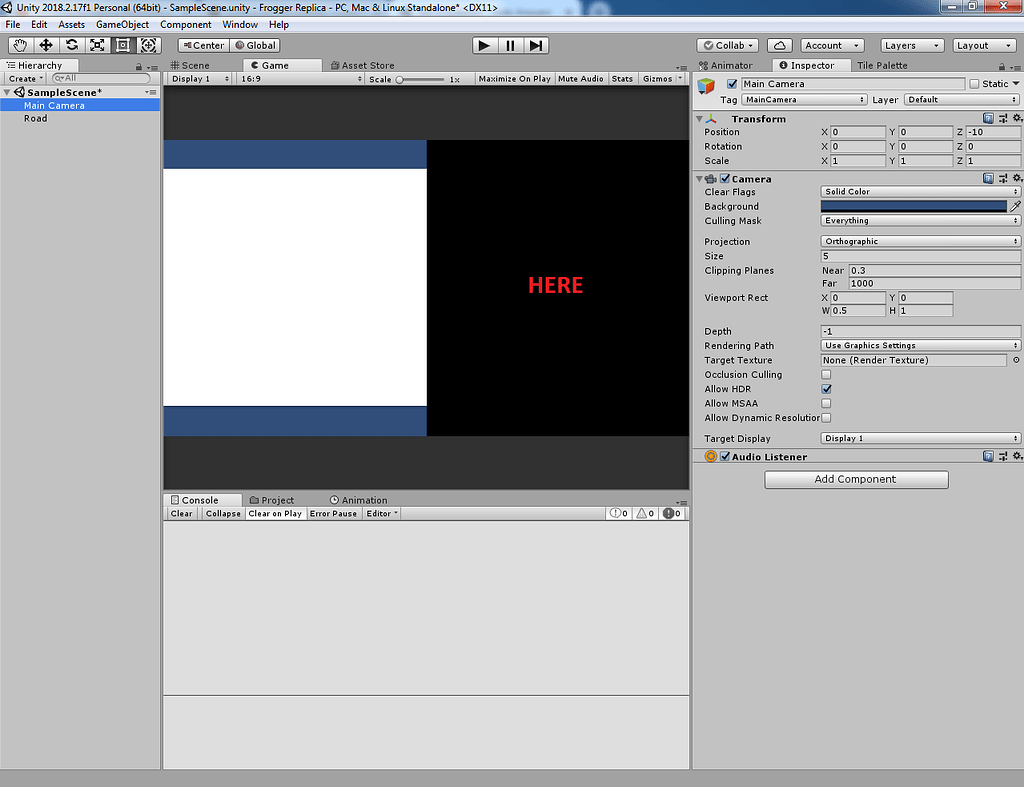Click Maximize On Play in the Game view

coord(514,78)
